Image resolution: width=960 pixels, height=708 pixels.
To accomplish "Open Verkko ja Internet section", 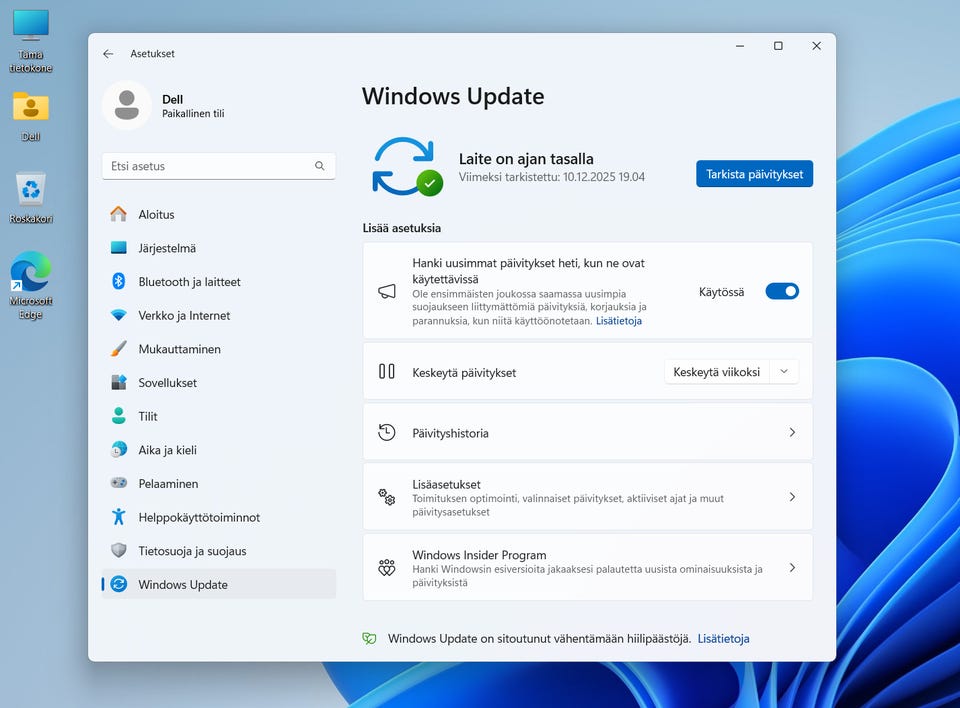I will 219,315.
